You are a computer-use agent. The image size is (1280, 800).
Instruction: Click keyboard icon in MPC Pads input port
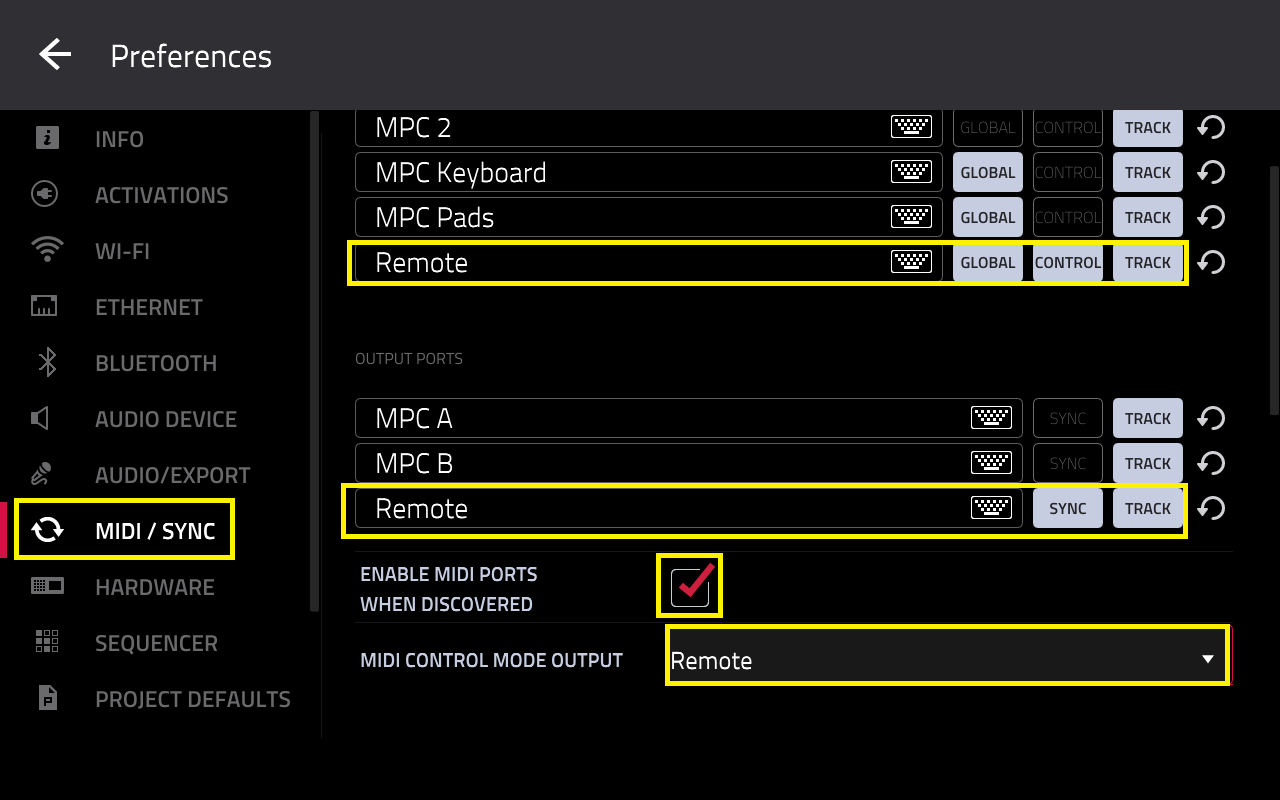[x=911, y=217]
